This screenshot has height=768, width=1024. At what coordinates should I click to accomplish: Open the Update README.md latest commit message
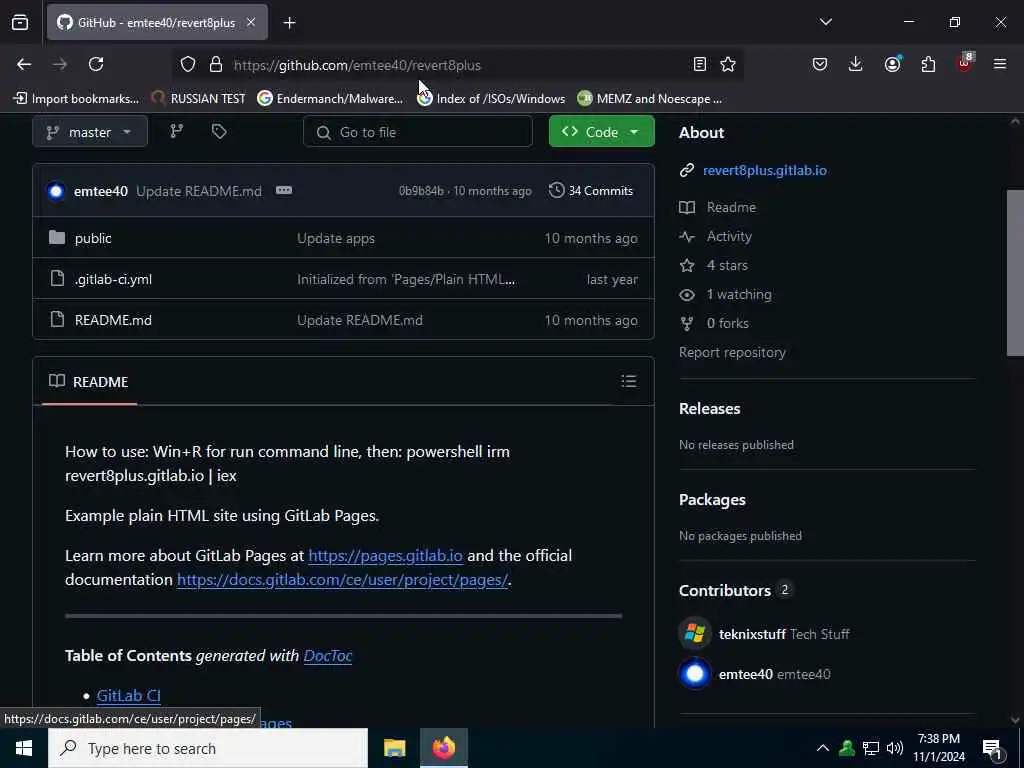[x=199, y=191]
